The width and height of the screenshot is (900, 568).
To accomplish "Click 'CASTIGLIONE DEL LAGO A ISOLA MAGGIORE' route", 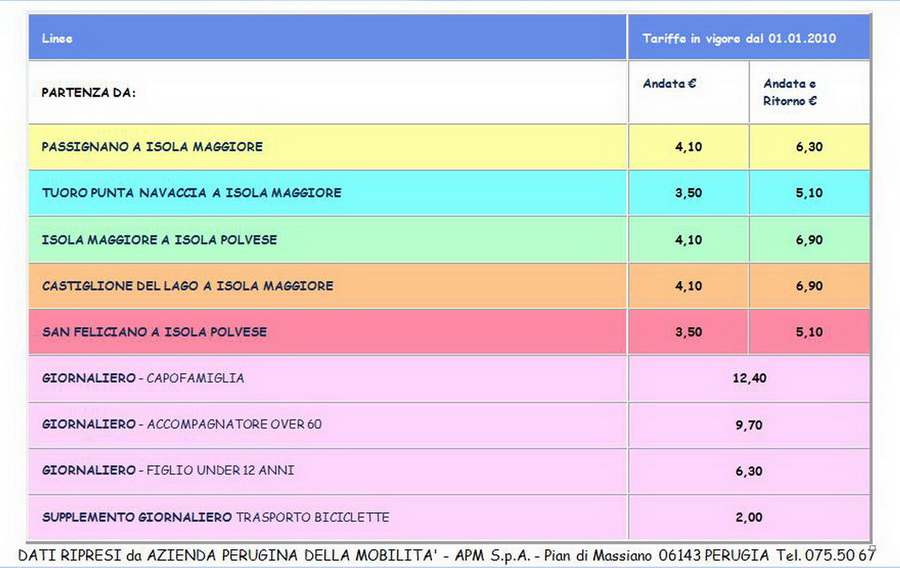I will pos(187,286).
